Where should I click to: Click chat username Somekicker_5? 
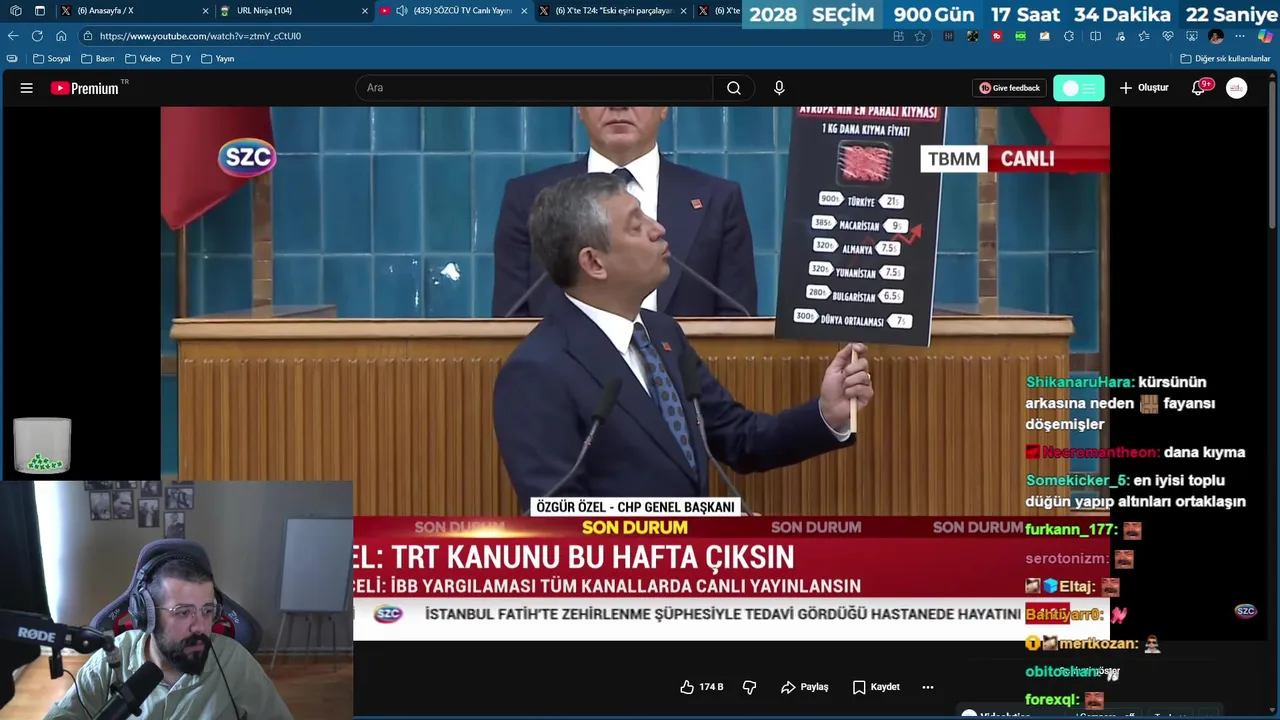(x=1077, y=480)
